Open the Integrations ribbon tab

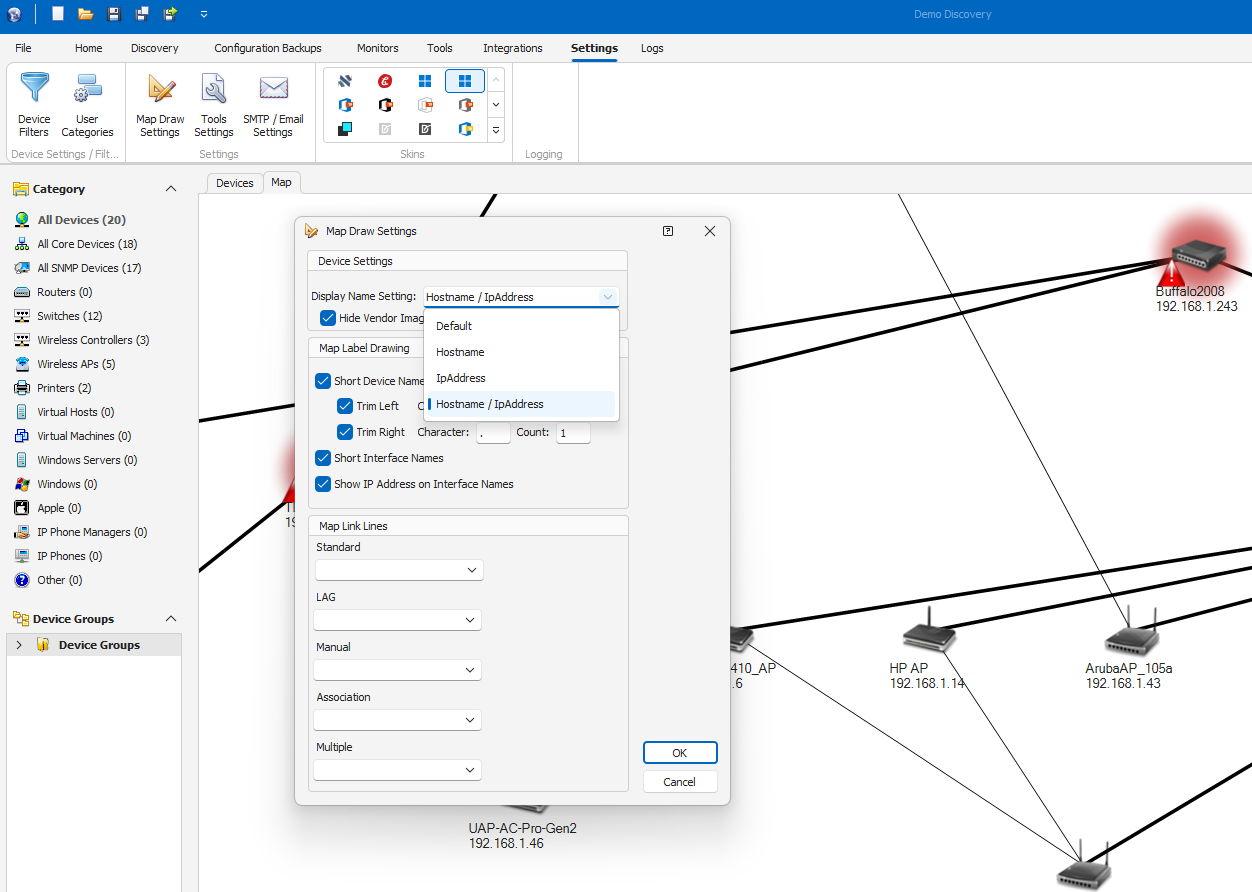[513, 48]
